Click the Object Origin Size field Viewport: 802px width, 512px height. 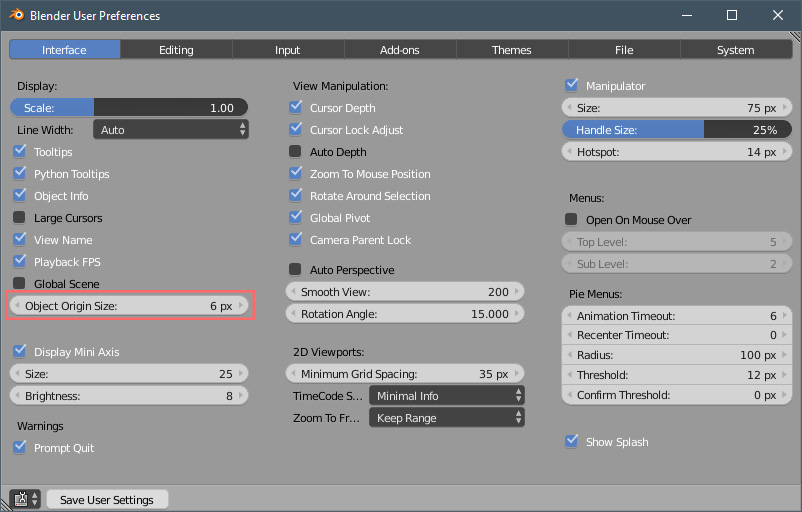click(x=129, y=305)
